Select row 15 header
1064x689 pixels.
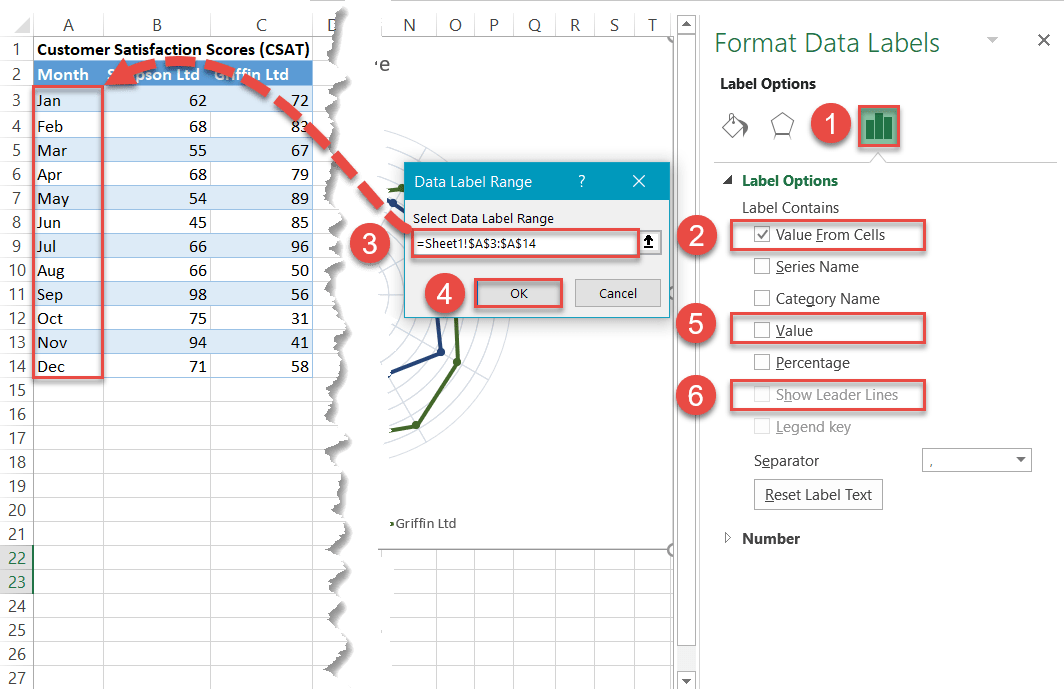(x=16, y=390)
